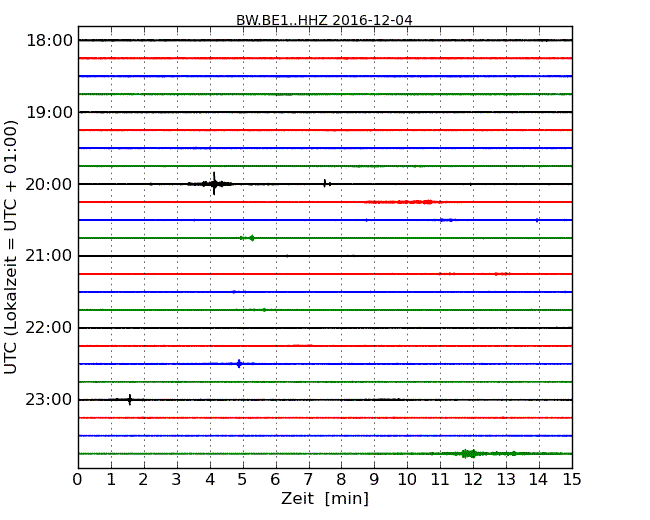Click x-axis tick label 4
The height and width of the screenshot is (520, 650).
pos(210,480)
